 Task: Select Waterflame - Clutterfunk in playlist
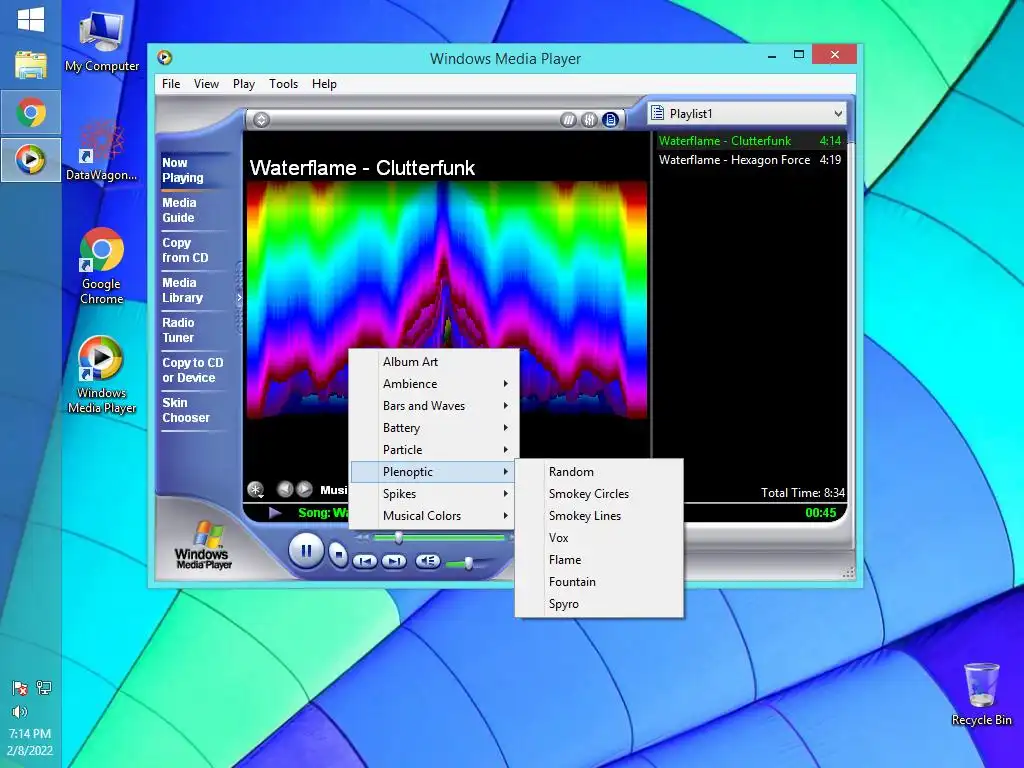tap(750, 141)
